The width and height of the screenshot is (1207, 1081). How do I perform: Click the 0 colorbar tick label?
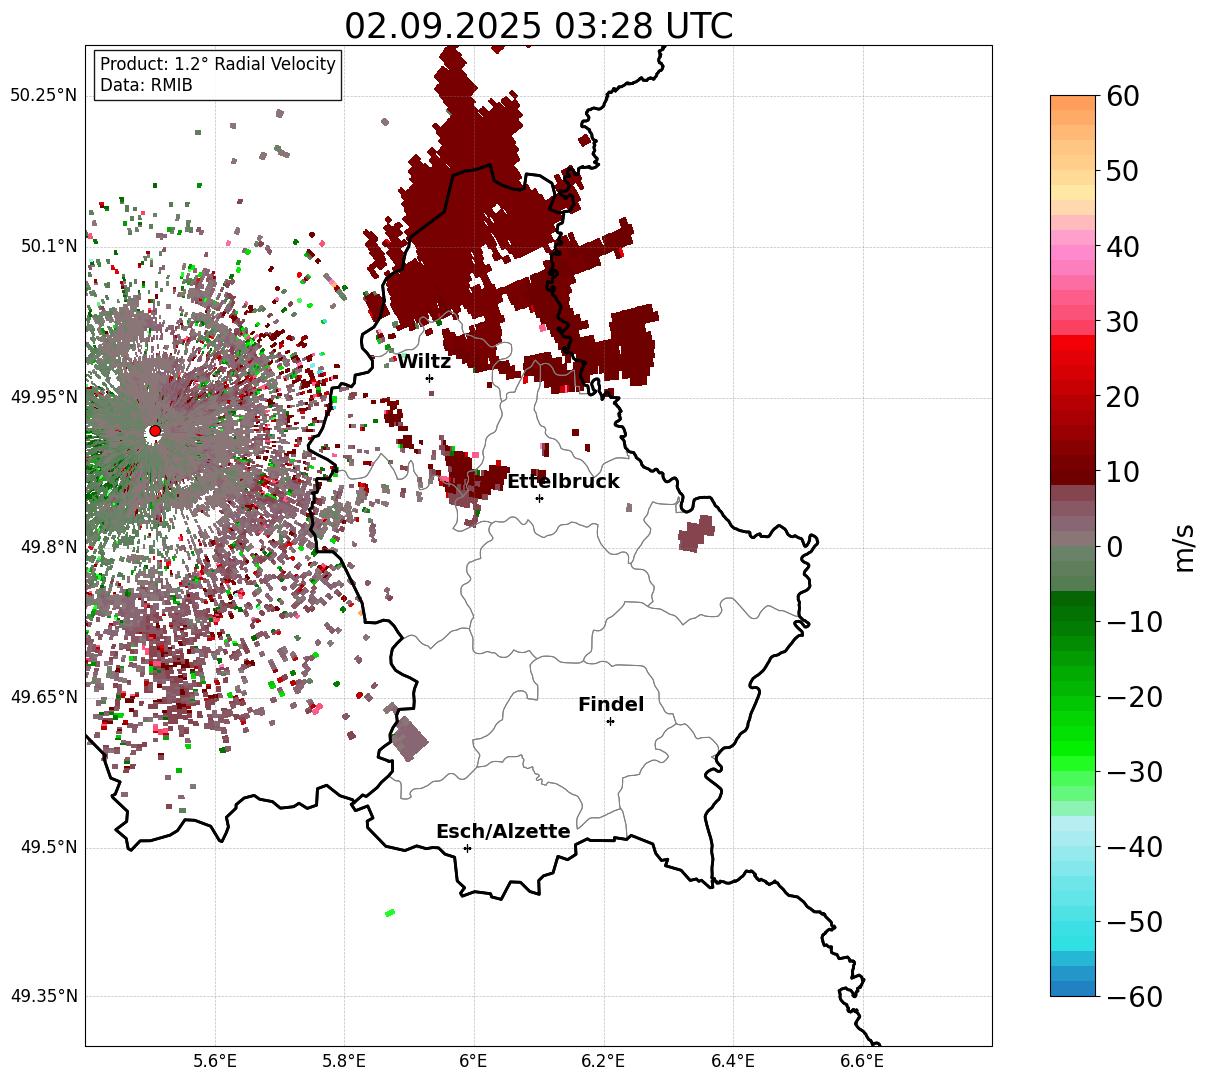(1114, 546)
